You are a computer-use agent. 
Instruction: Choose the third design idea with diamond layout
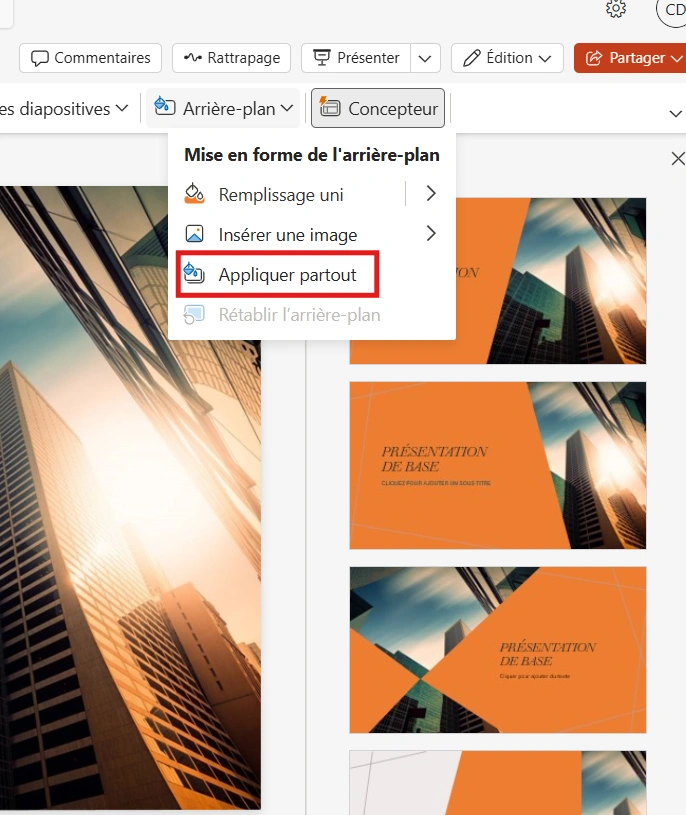pos(497,649)
